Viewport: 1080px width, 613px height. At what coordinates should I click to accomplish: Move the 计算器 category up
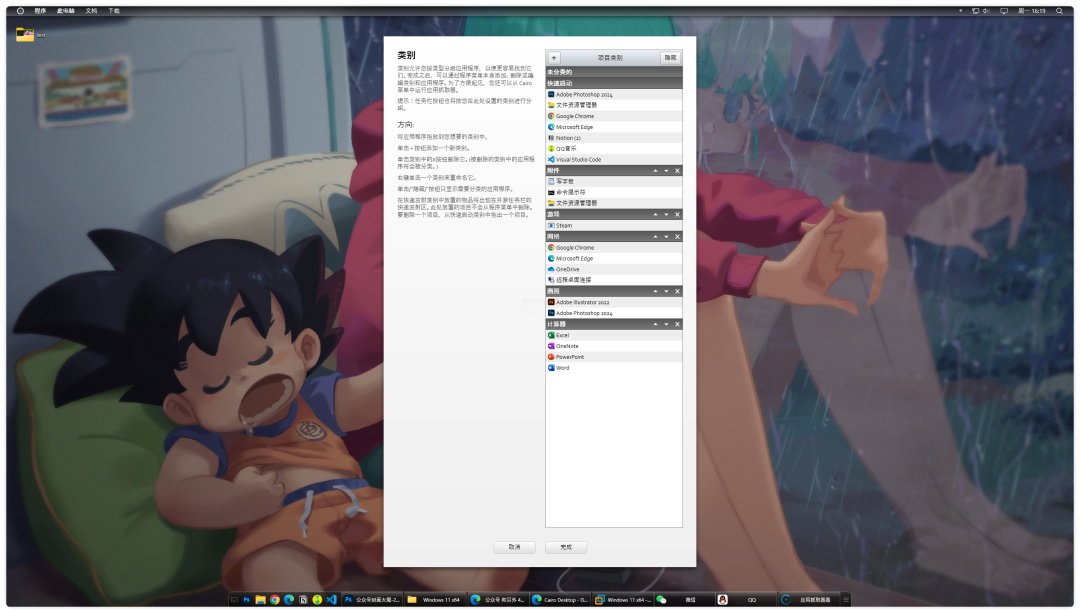tap(655, 324)
